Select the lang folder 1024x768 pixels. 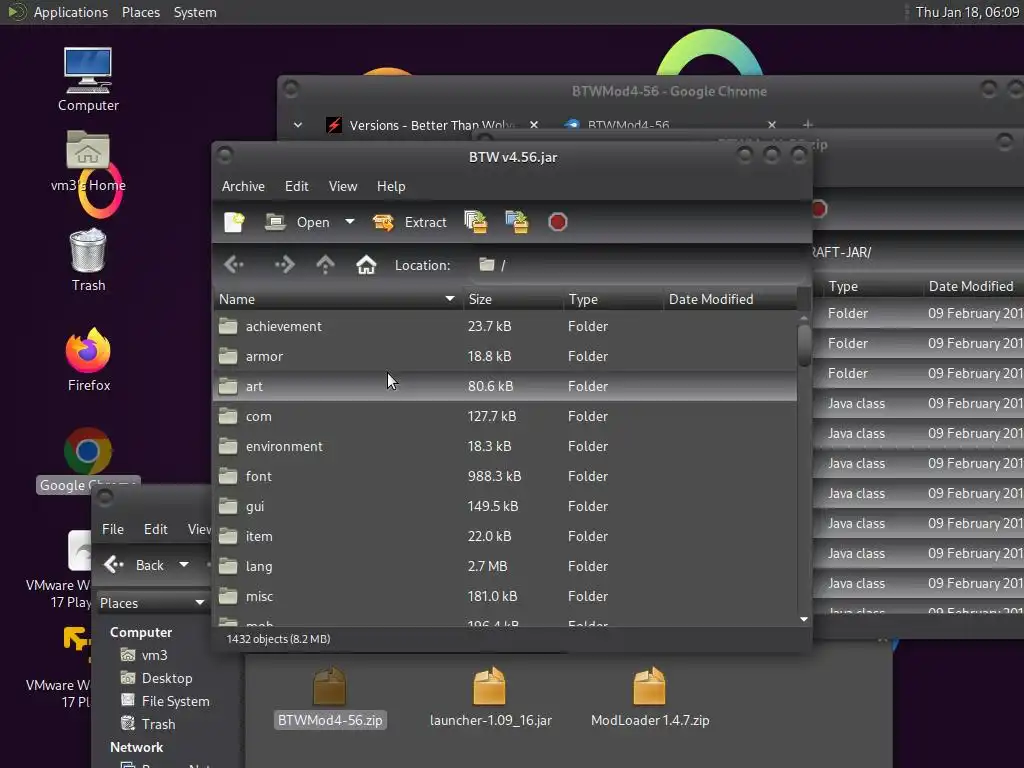point(505,566)
